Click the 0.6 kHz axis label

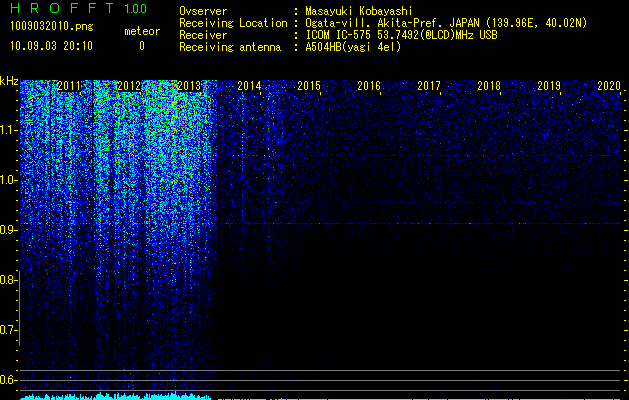pos(7,380)
